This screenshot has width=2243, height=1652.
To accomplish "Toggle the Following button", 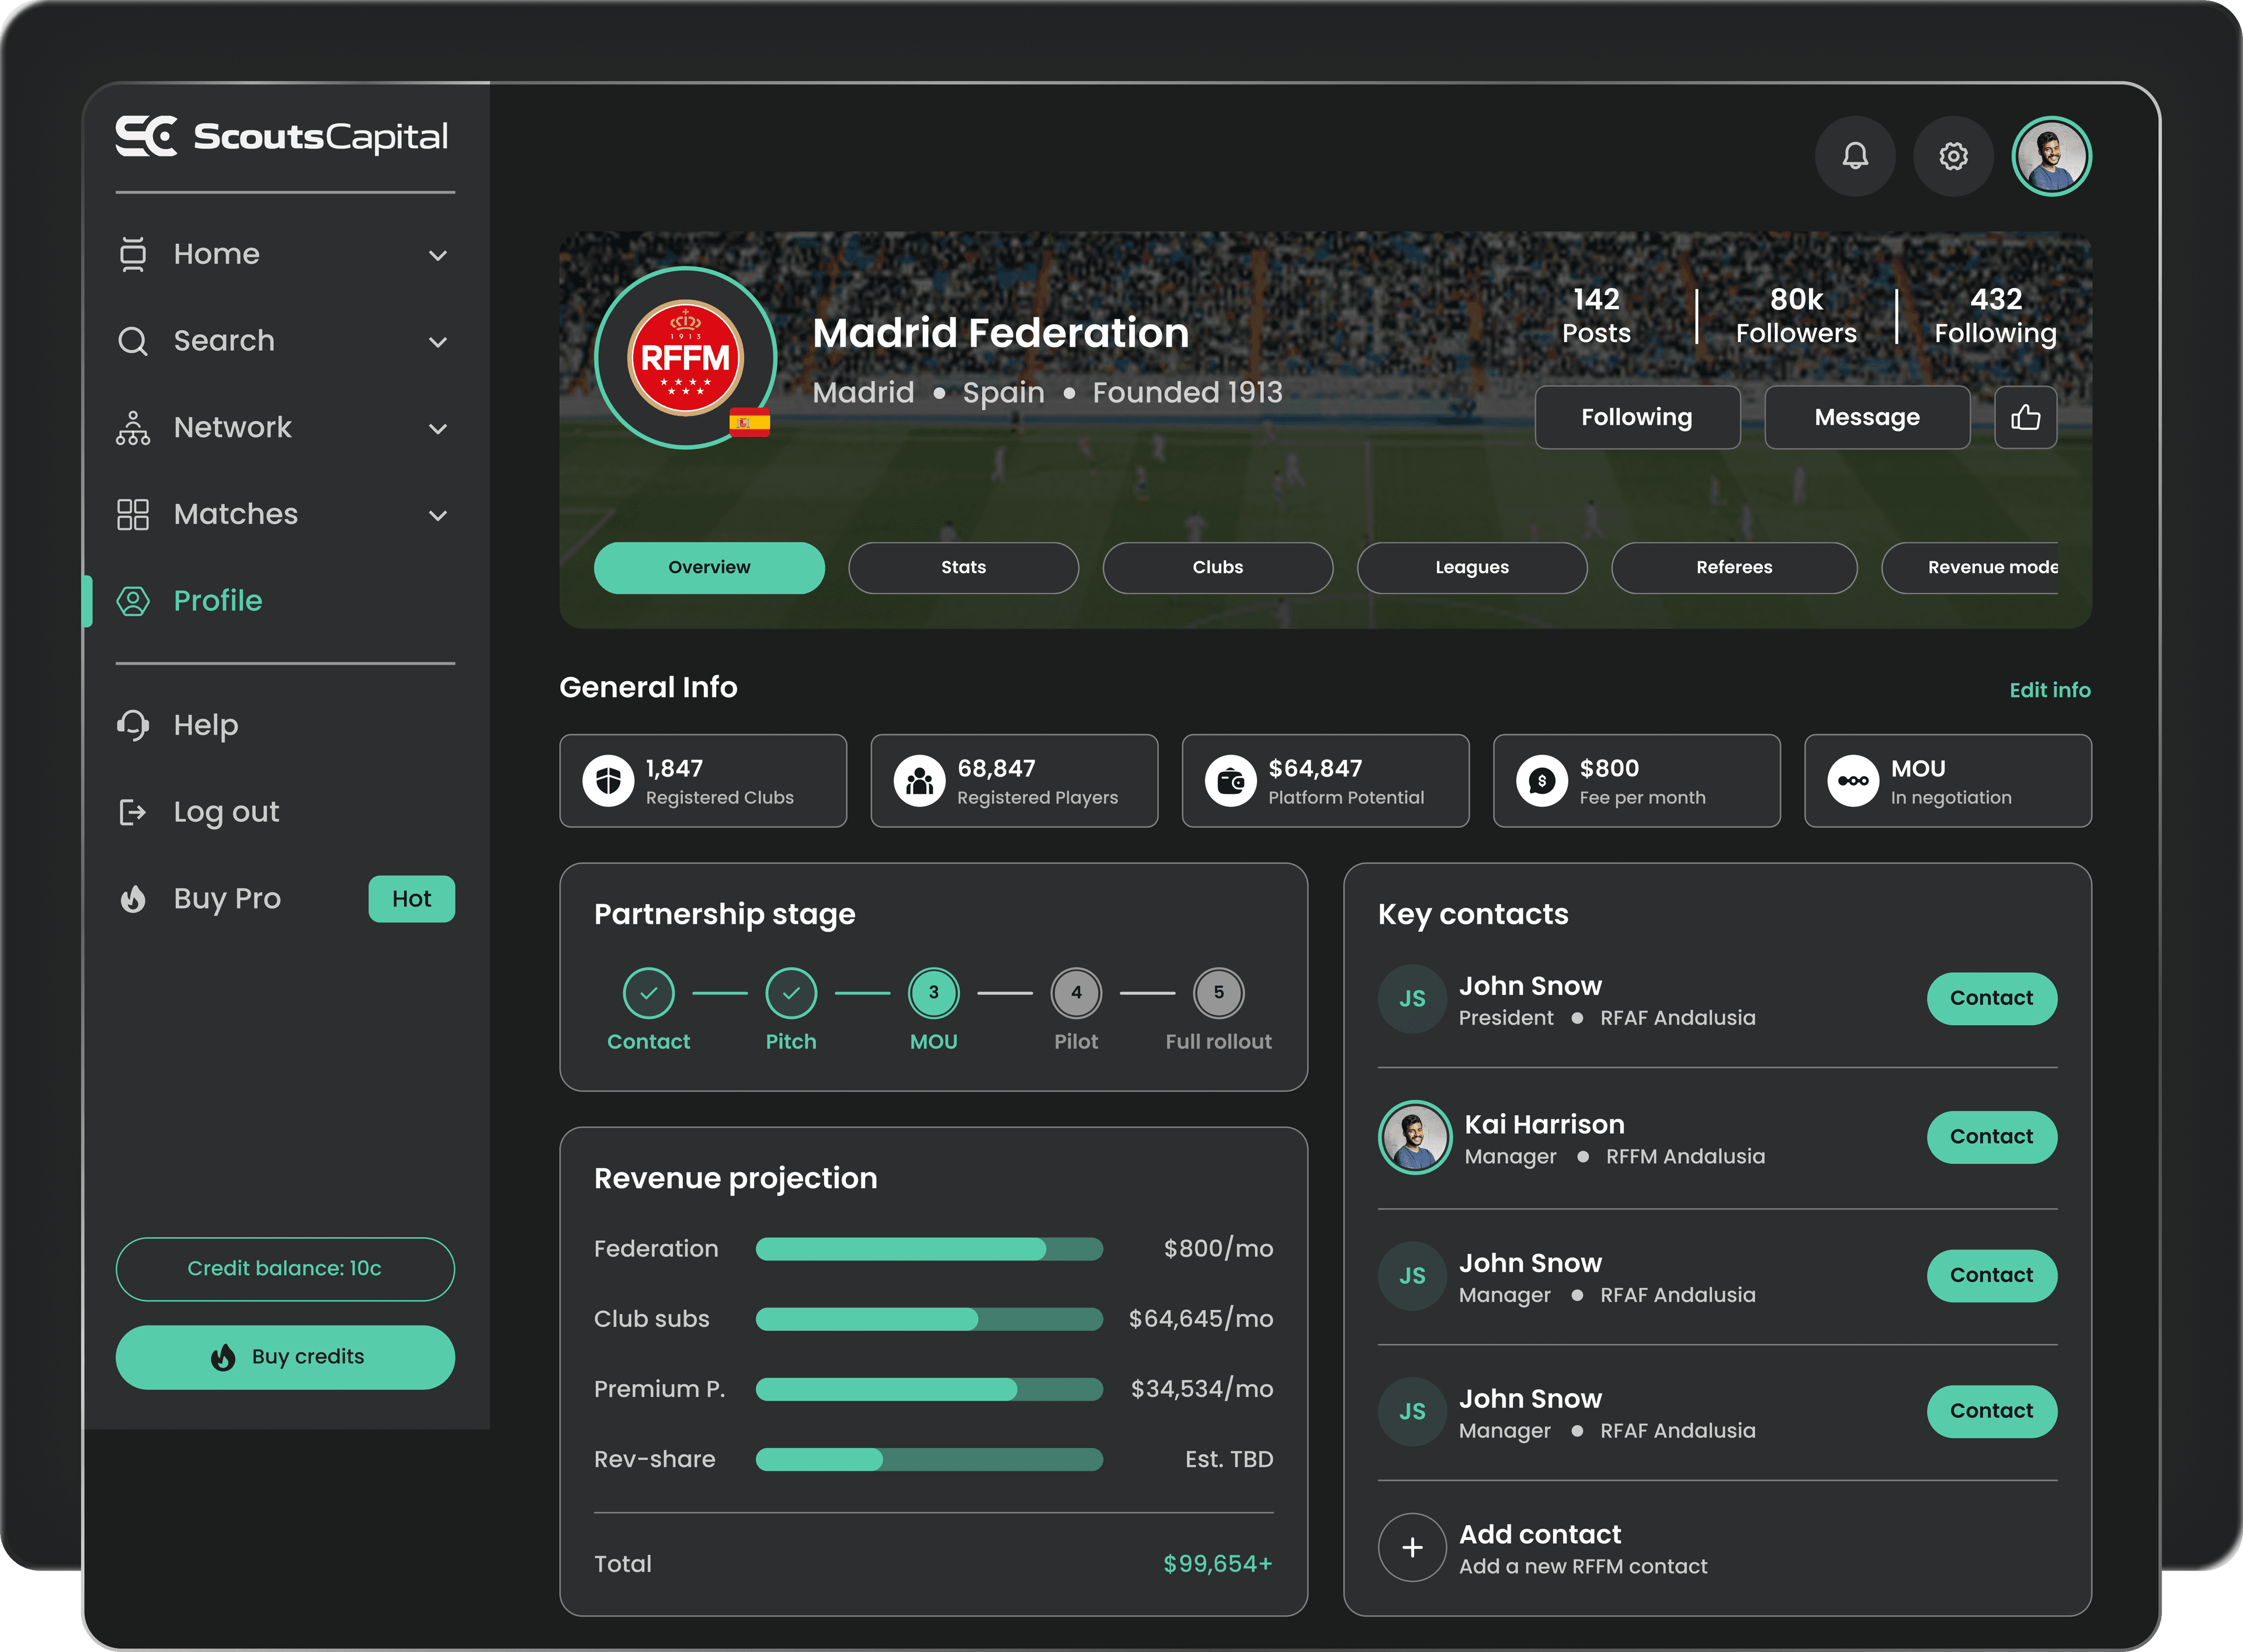I will point(1637,417).
